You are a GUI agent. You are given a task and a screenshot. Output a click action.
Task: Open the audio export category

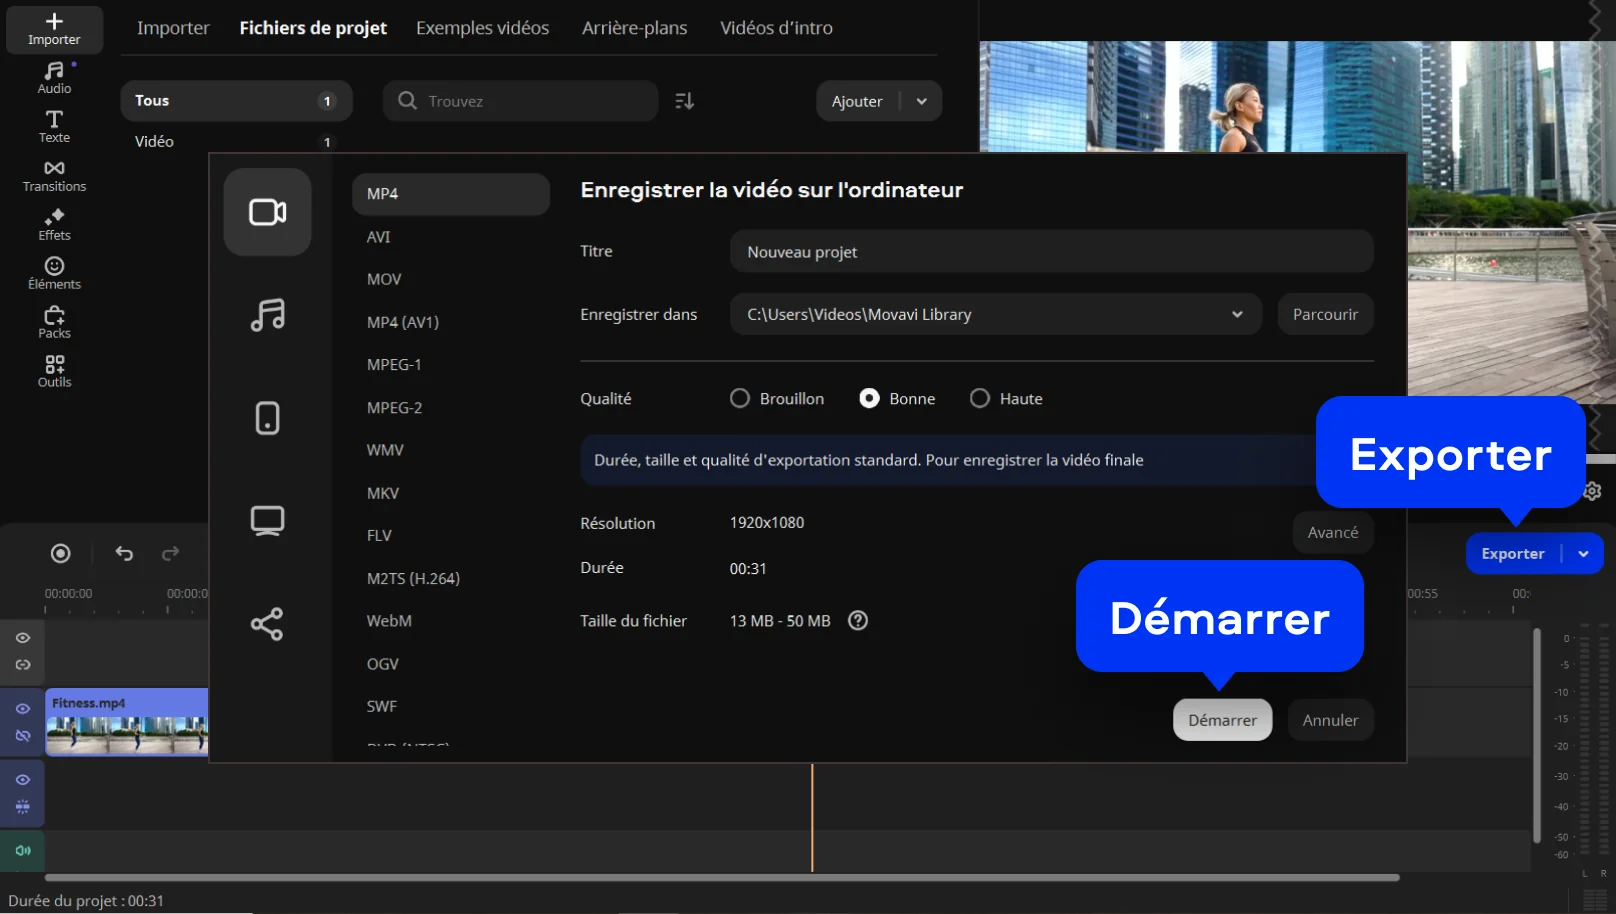pos(267,315)
